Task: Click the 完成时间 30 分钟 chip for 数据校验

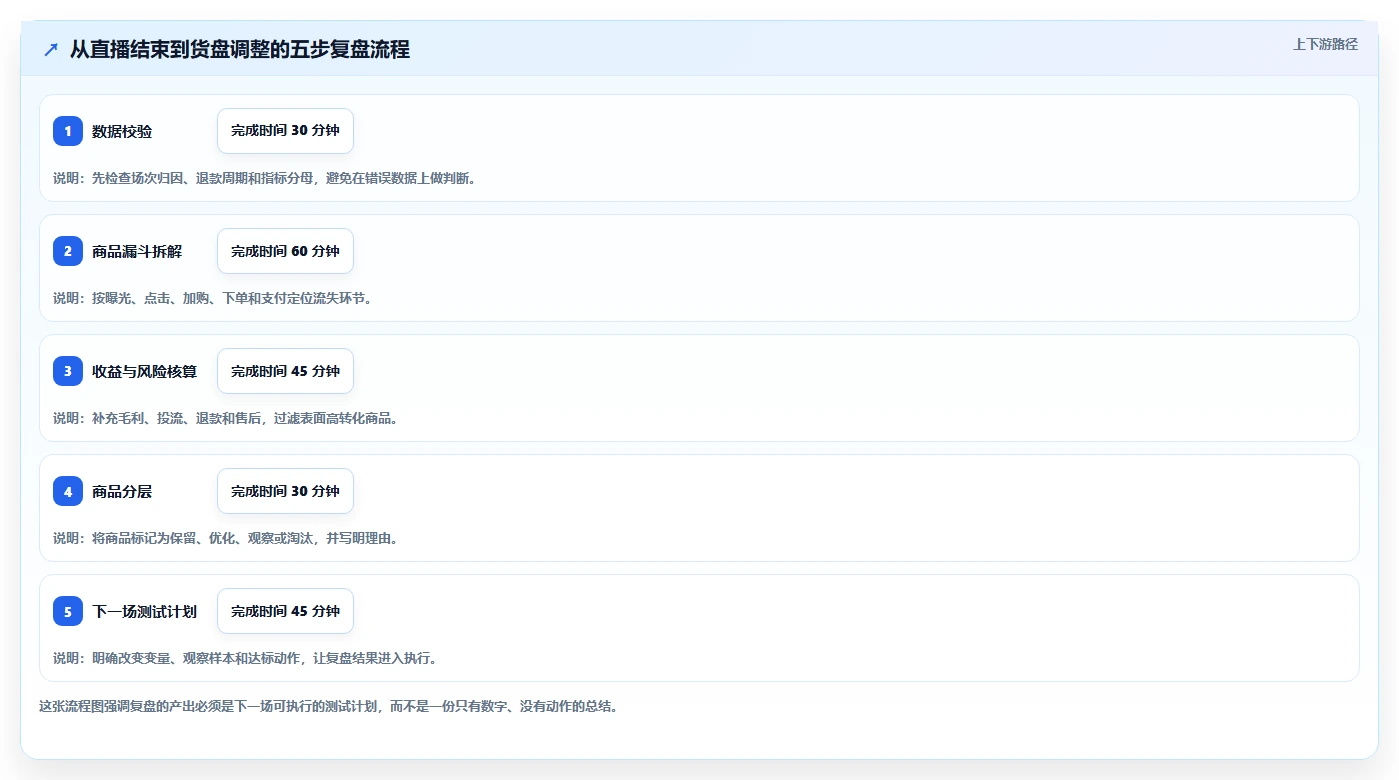Action: click(285, 131)
